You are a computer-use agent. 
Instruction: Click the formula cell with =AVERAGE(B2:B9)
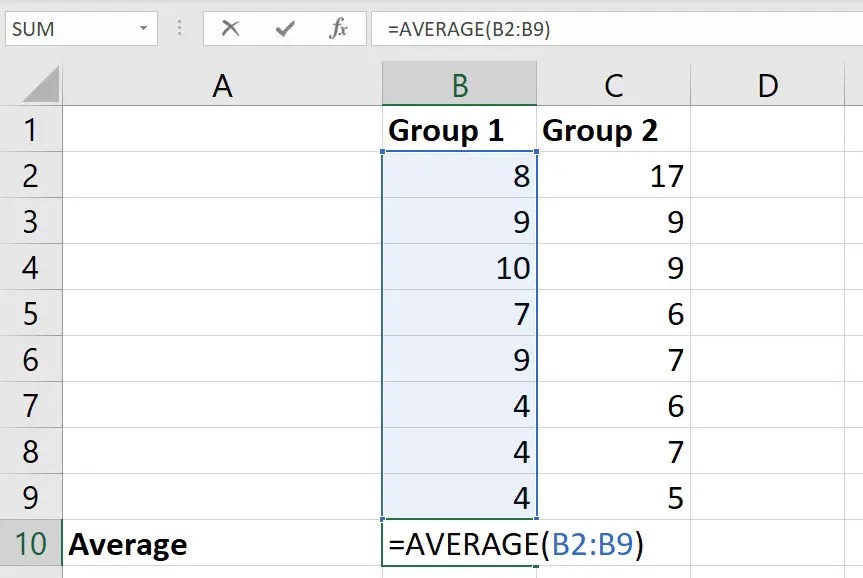point(459,544)
